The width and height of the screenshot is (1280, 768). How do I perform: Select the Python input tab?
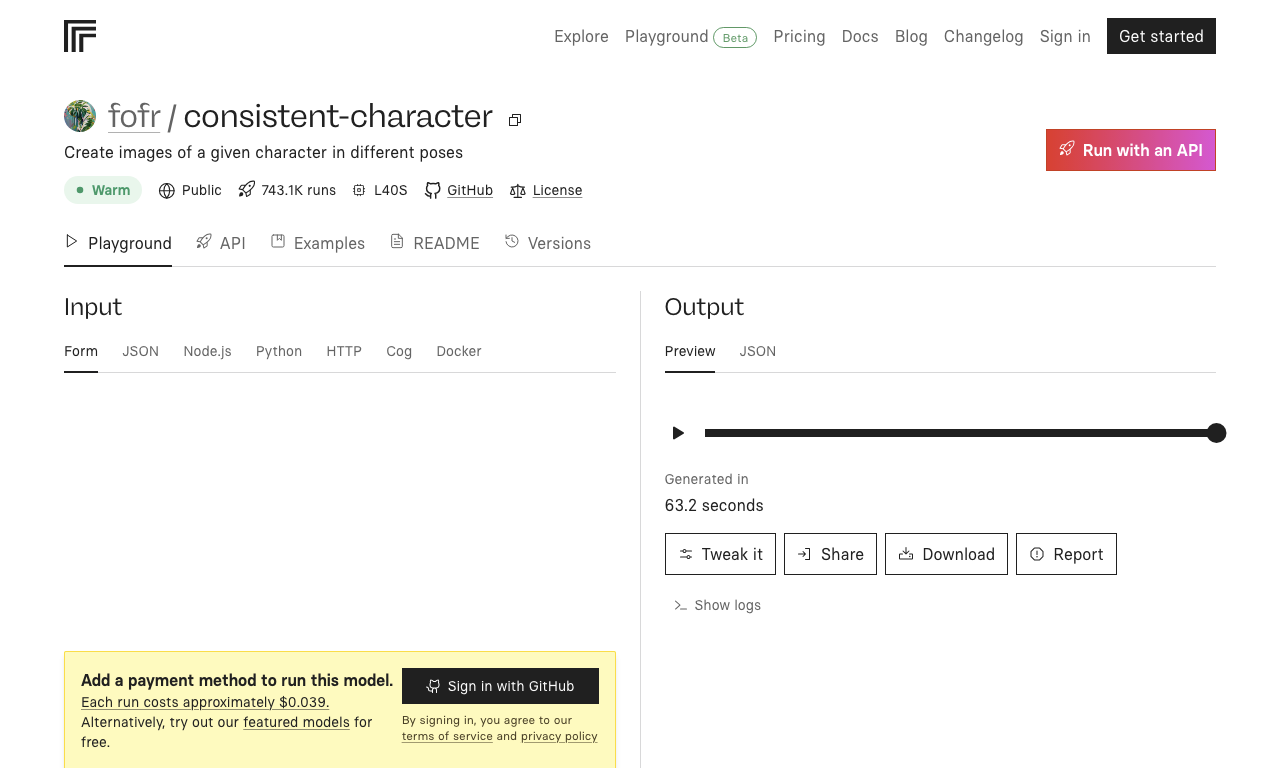[279, 351]
